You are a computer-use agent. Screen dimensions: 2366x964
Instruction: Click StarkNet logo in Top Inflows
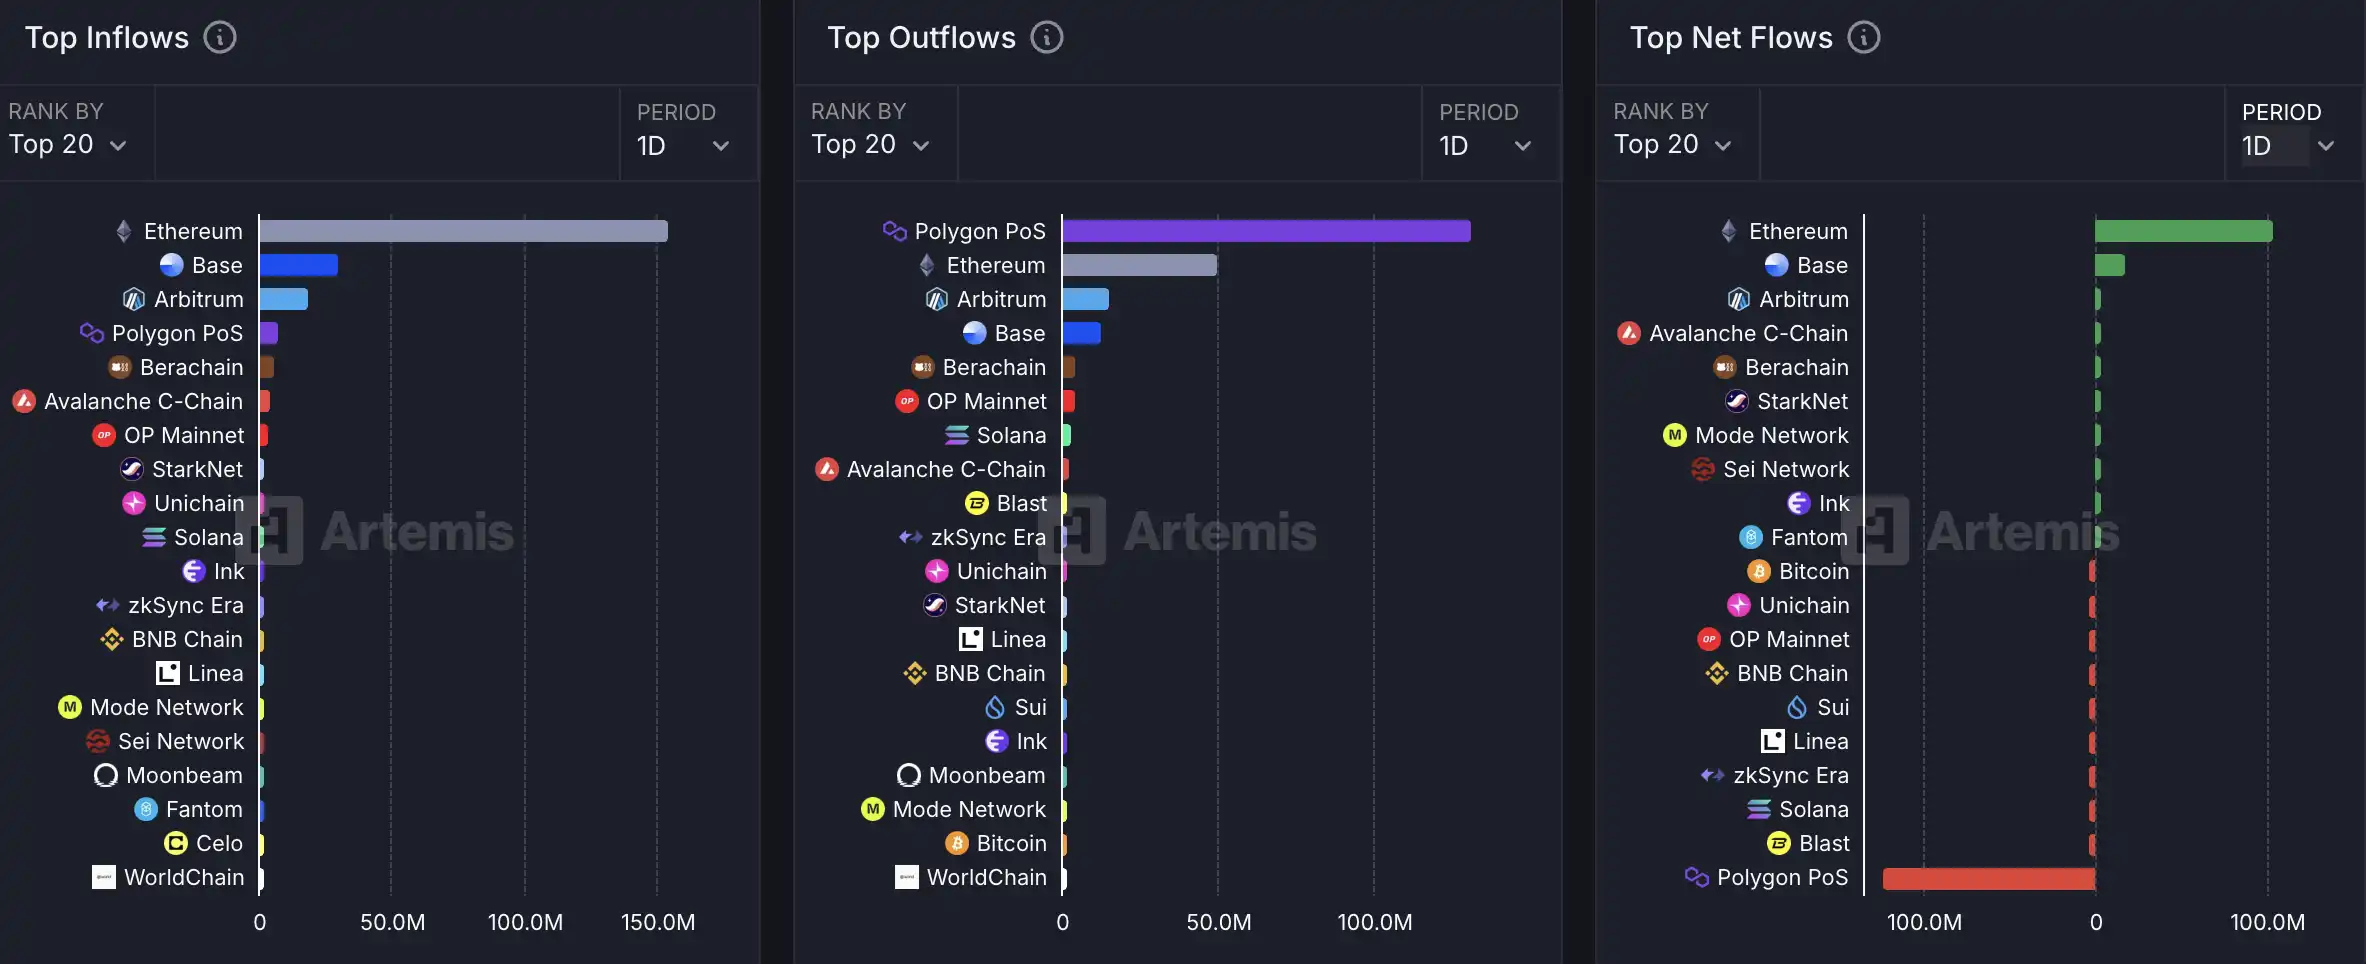pos(132,469)
